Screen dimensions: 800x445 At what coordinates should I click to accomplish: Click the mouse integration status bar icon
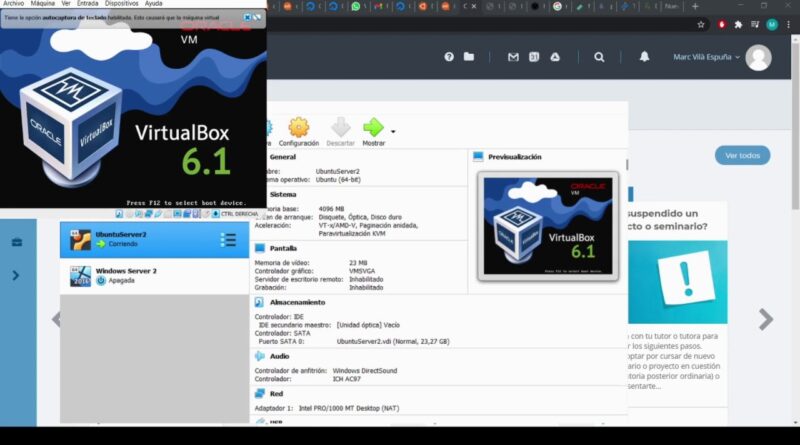click(x=206, y=214)
